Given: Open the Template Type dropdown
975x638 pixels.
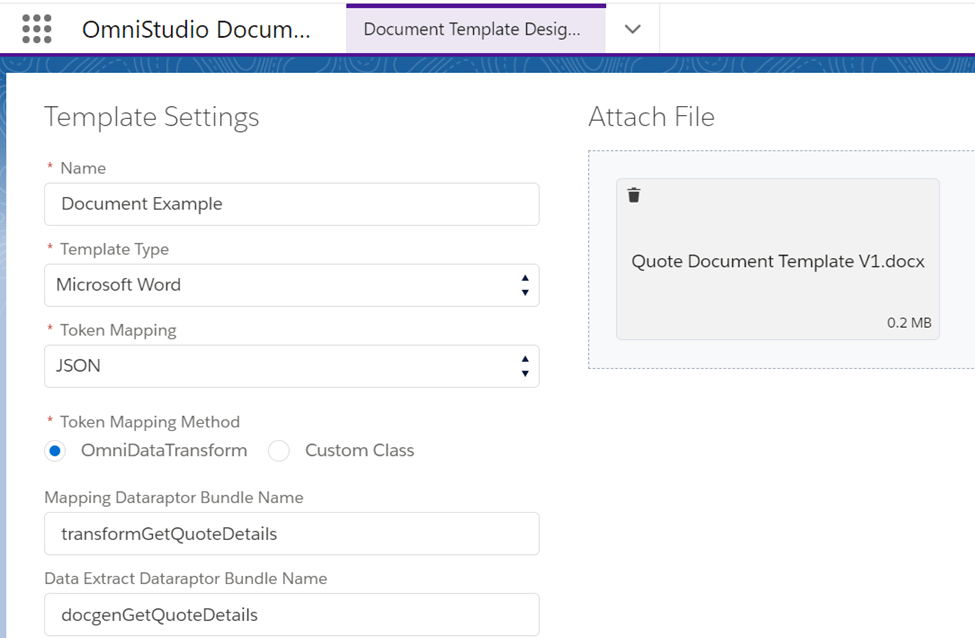Looking at the screenshot, I should (291, 285).
